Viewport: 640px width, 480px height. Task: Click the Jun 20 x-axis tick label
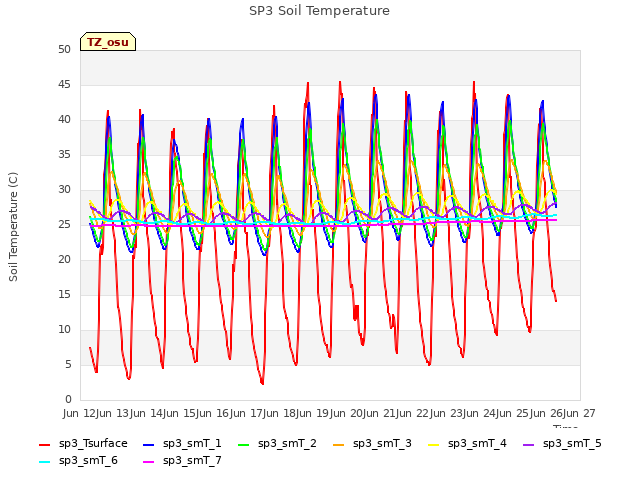pos(345,413)
